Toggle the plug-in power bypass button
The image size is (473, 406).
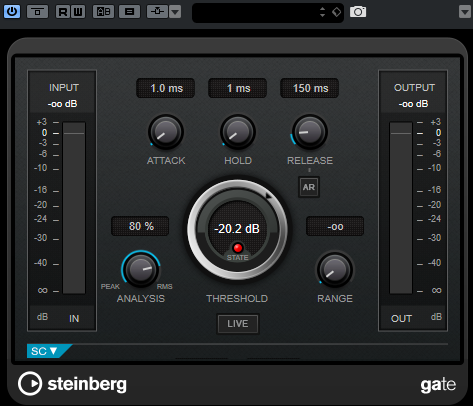point(12,12)
